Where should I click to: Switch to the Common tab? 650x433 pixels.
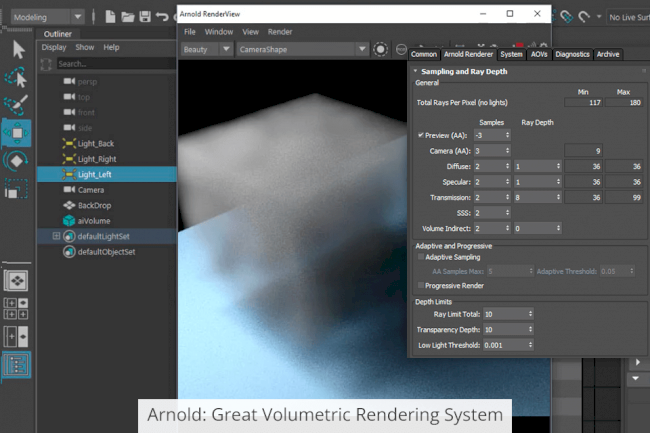point(424,54)
